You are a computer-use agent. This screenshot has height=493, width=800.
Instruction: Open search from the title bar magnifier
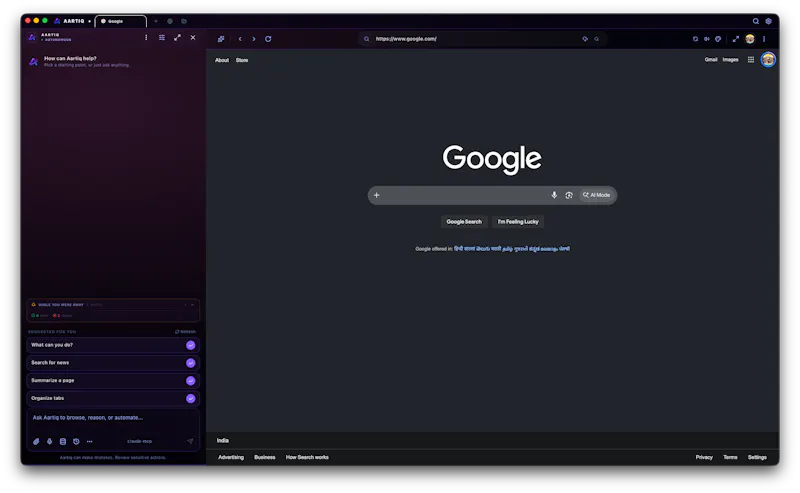[756, 21]
